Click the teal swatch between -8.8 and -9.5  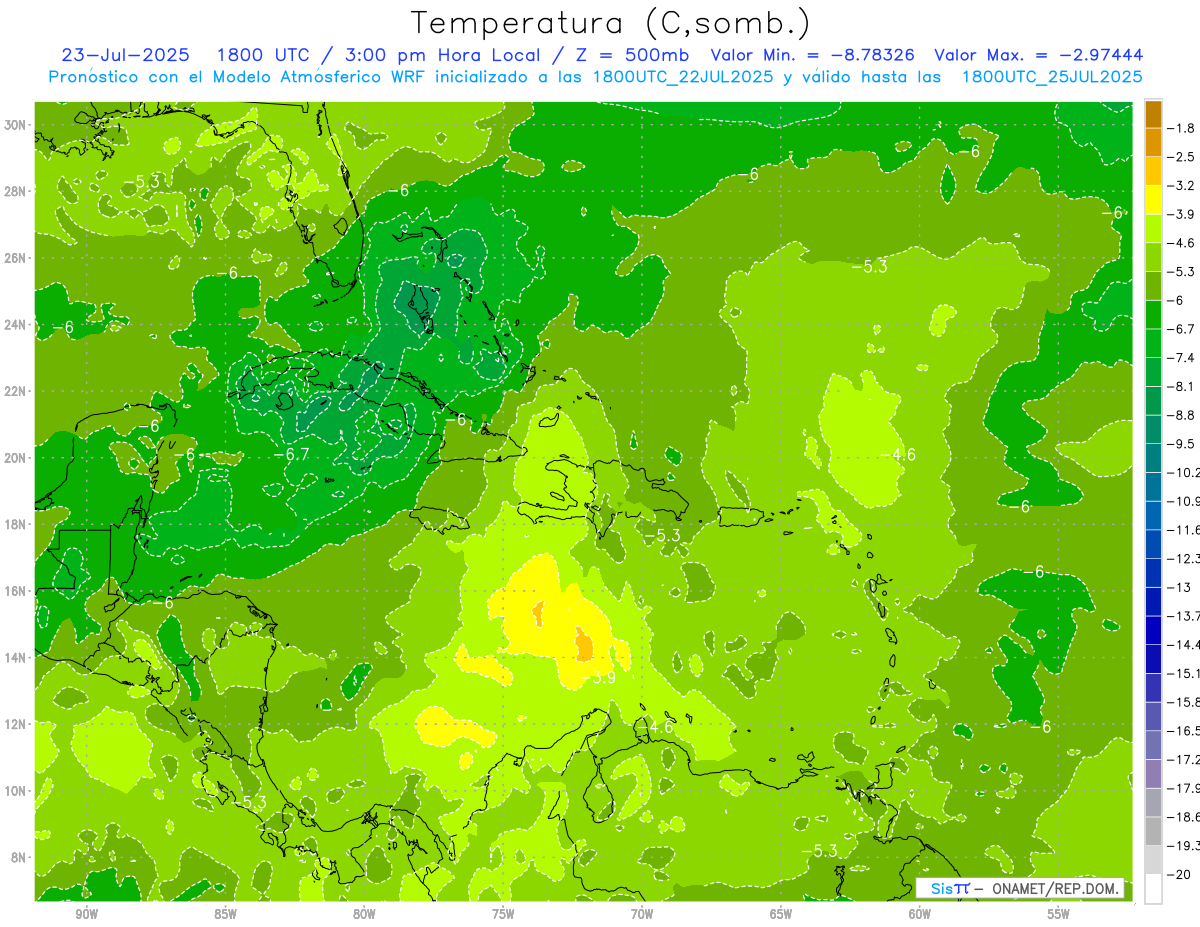coord(1153,429)
